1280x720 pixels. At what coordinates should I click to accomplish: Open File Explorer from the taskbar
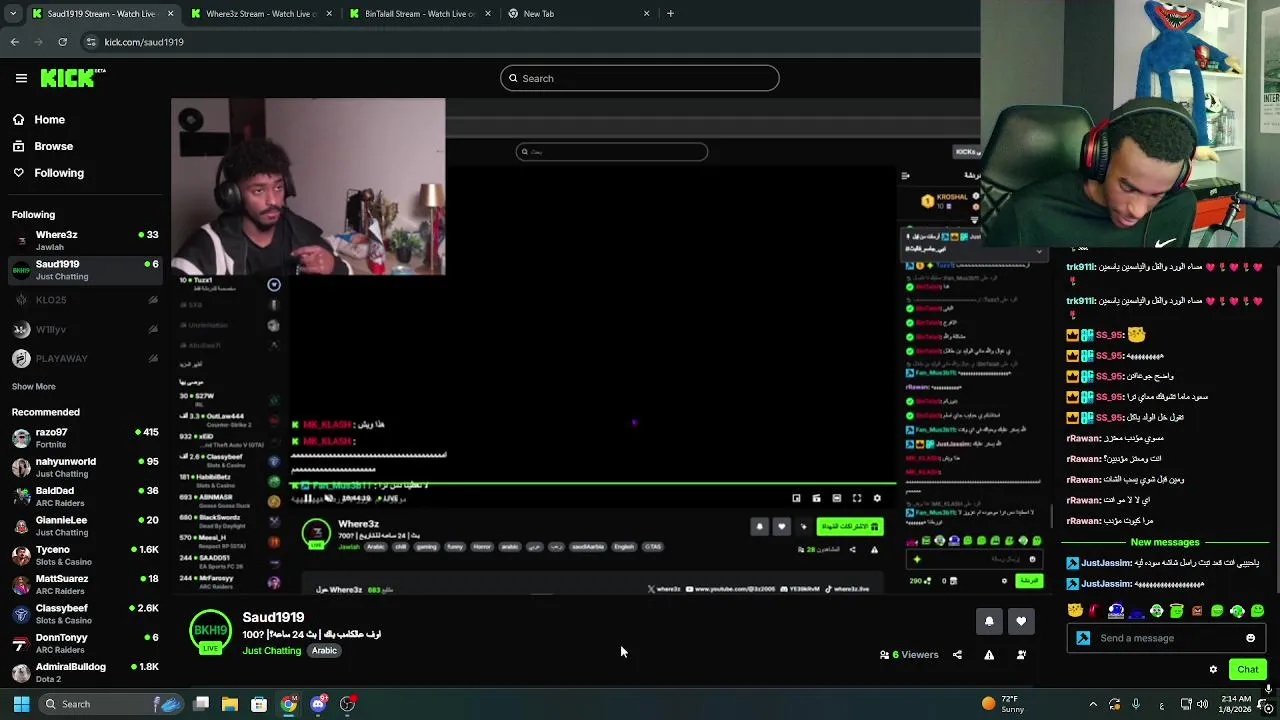(230, 704)
